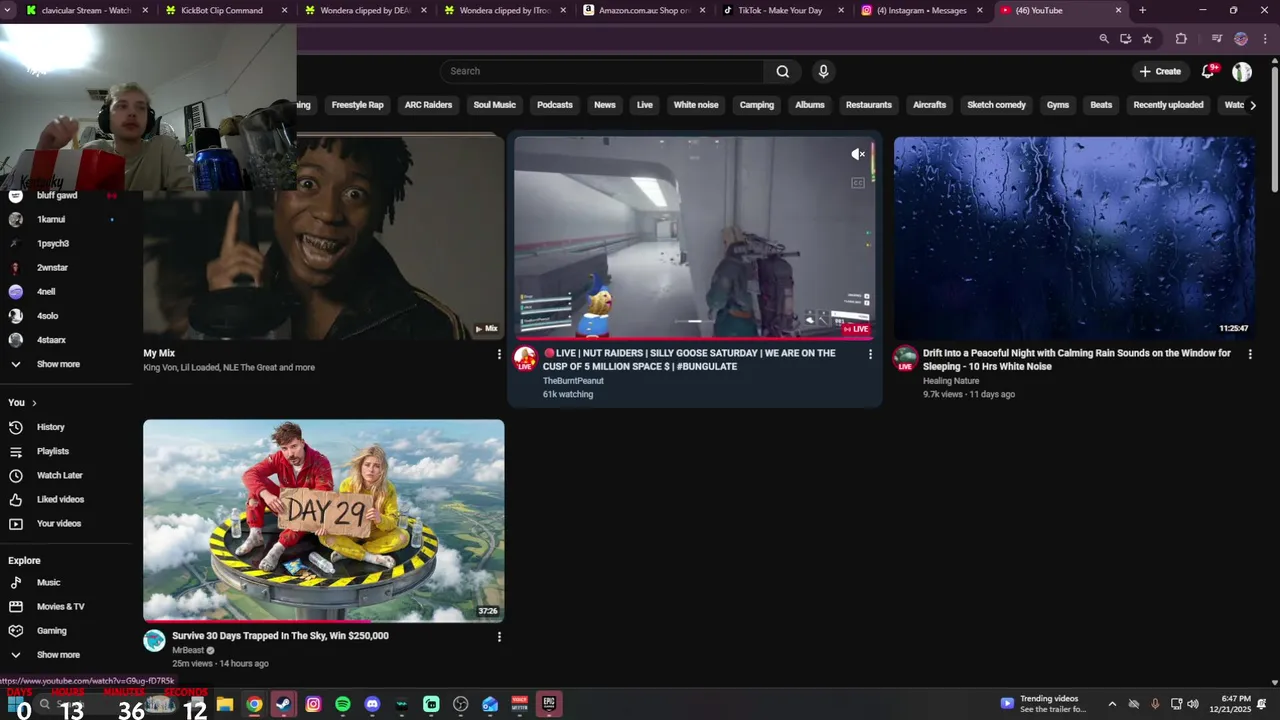Image resolution: width=1280 pixels, height=720 pixels.
Task: Bookmark this page with the star icon
Action: (1147, 39)
